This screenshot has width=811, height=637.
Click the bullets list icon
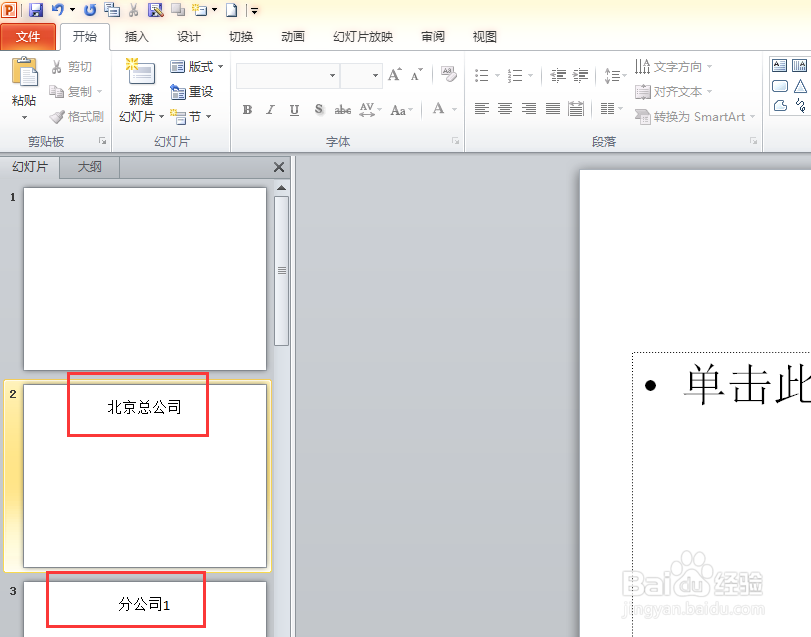[x=482, y=75]
